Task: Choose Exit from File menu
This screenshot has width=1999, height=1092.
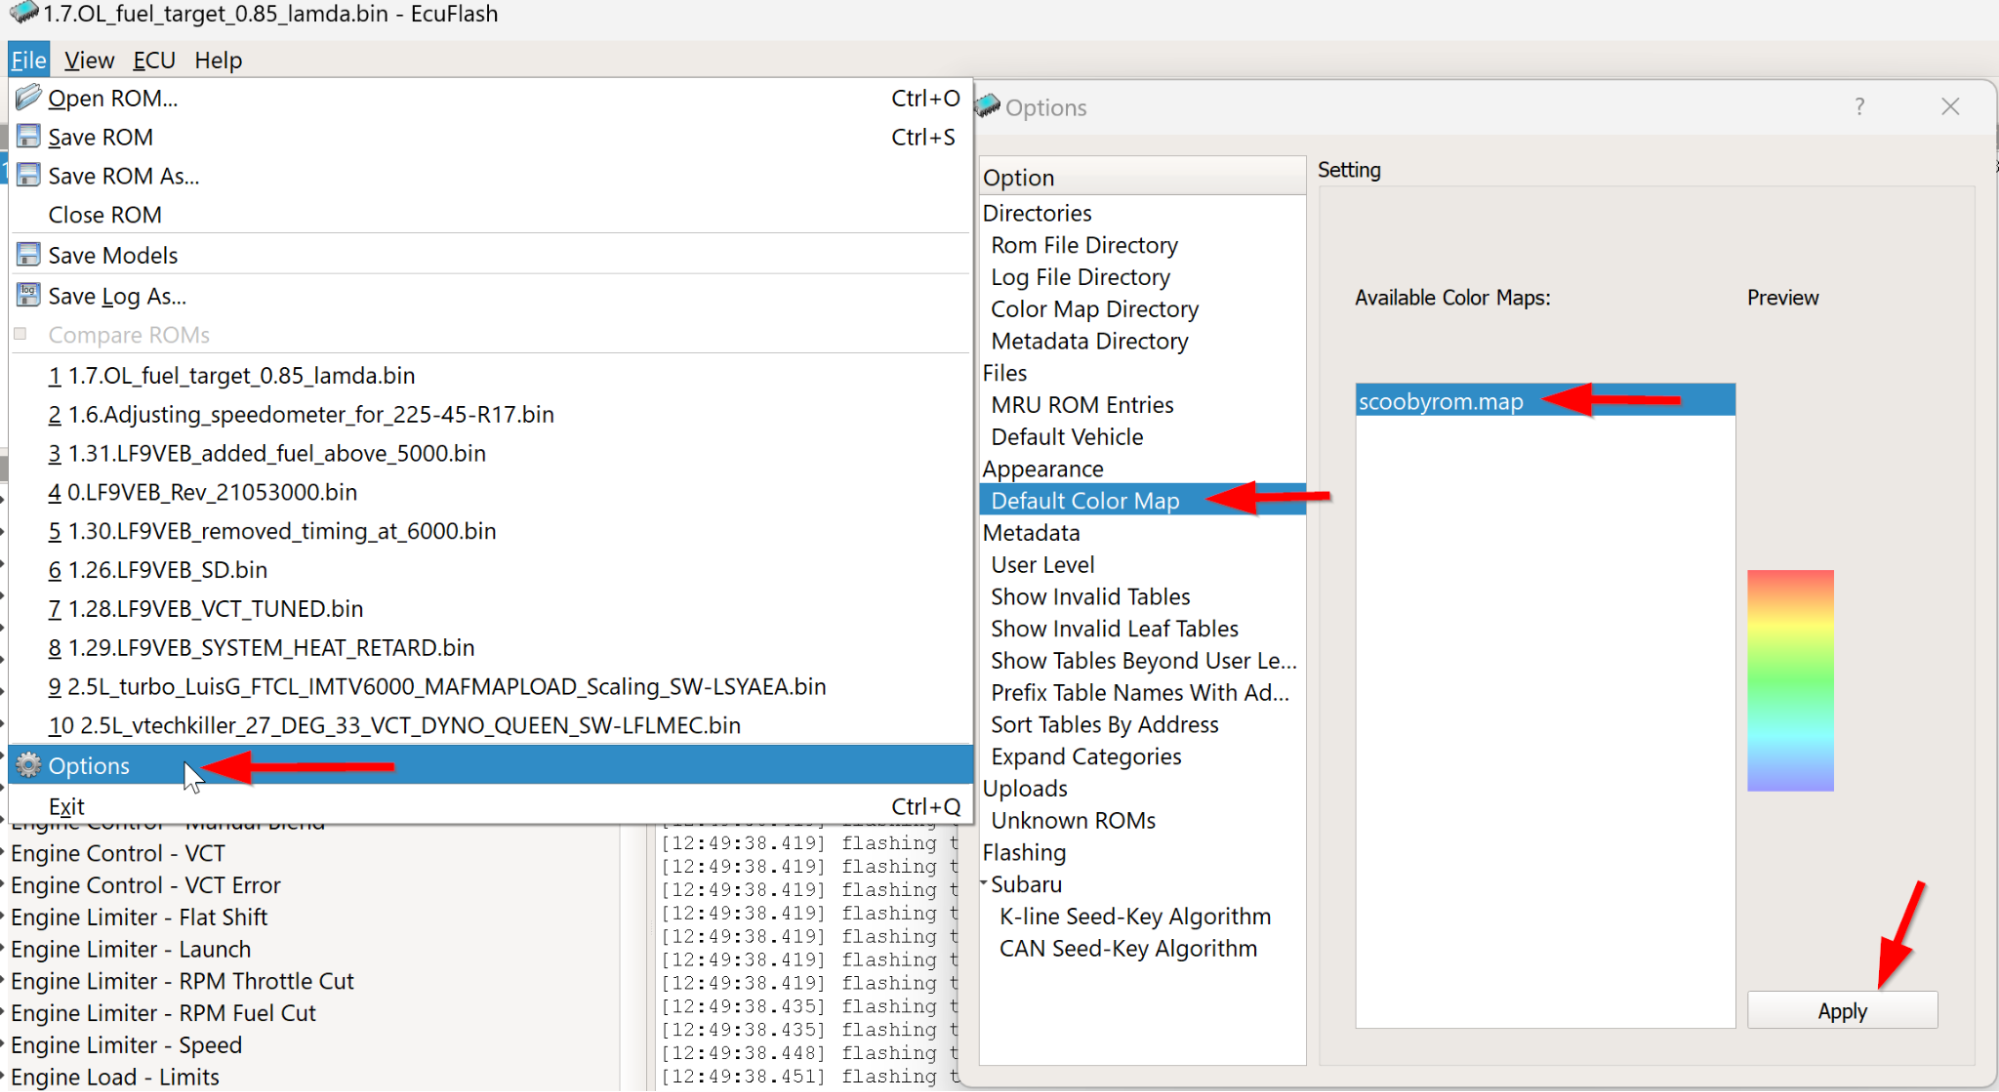Action: click(490, 806)
